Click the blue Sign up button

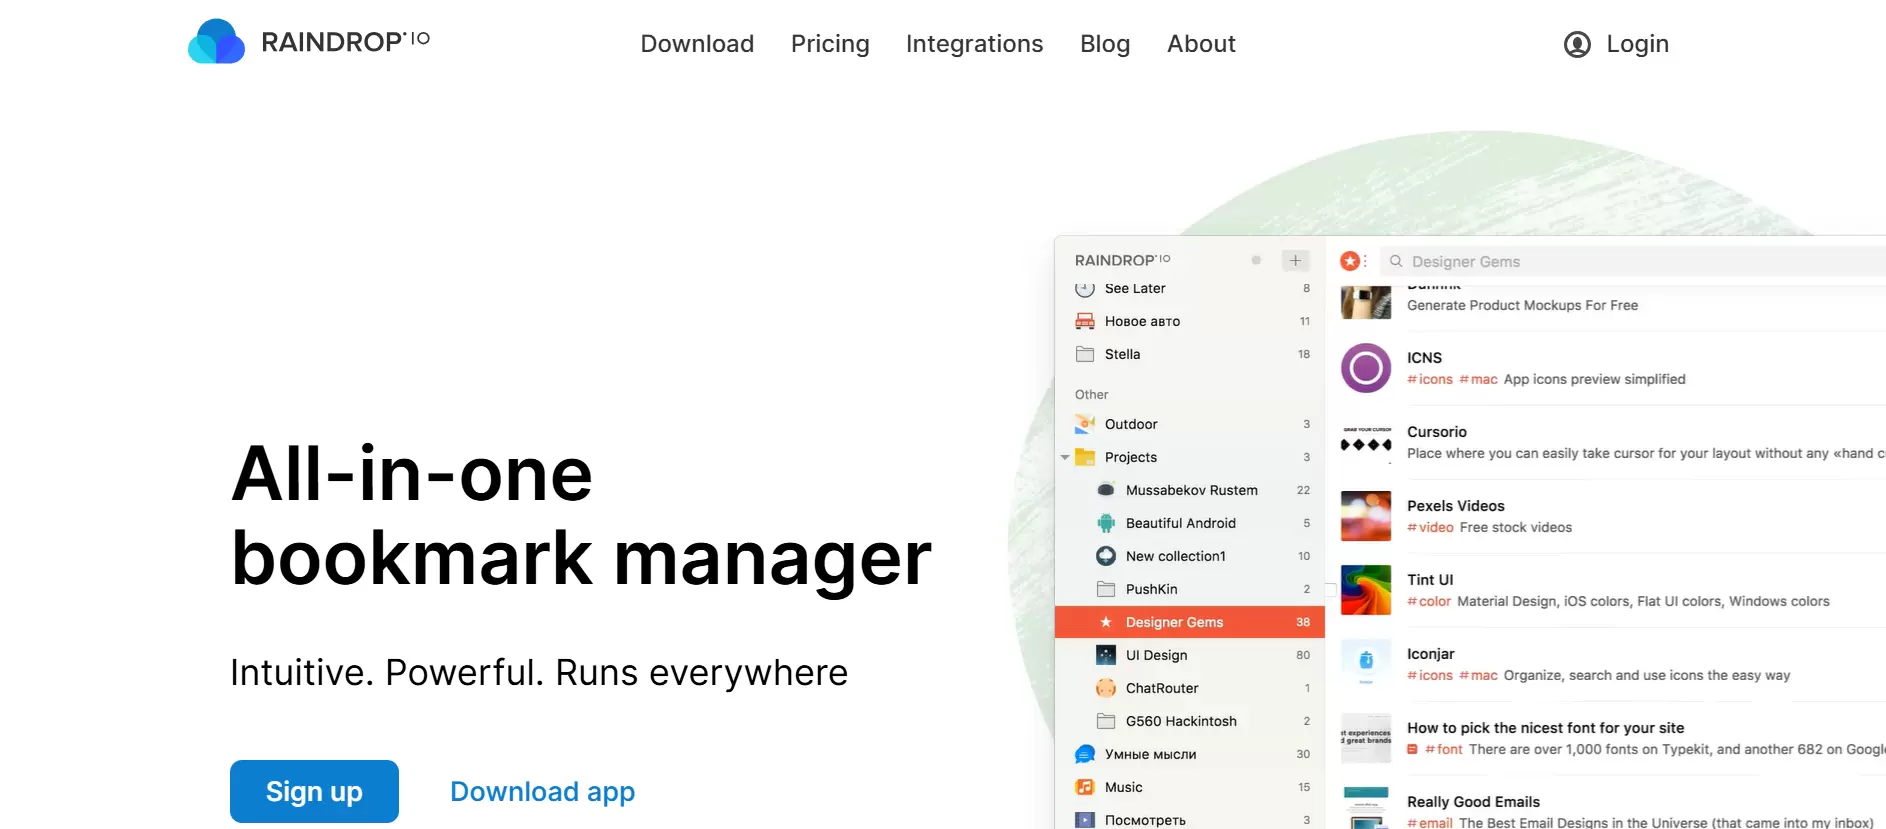(314, 791)
